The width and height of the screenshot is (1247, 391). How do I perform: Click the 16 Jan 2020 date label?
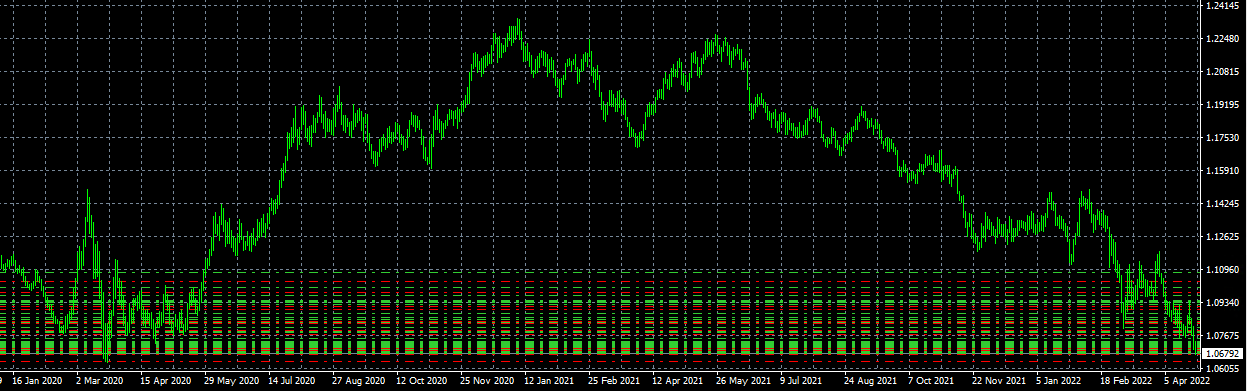(36, 381)
